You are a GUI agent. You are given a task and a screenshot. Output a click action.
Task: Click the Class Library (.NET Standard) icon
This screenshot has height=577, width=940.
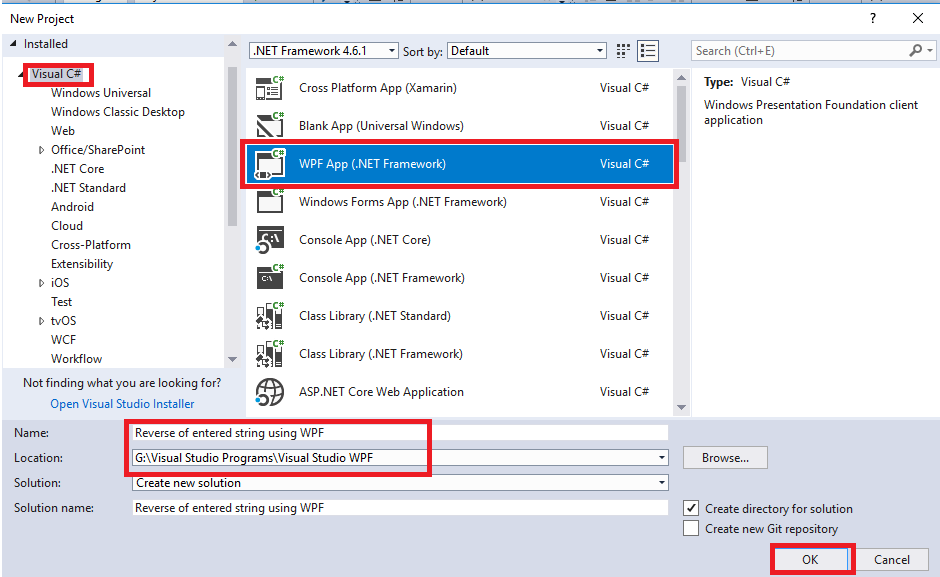[x=270, y=316]
